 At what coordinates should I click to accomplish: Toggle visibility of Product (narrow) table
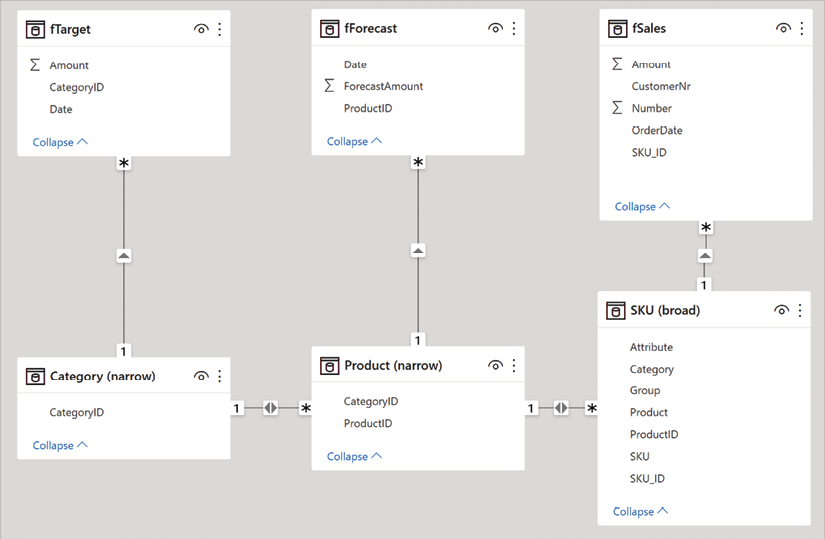click(495, 365)
